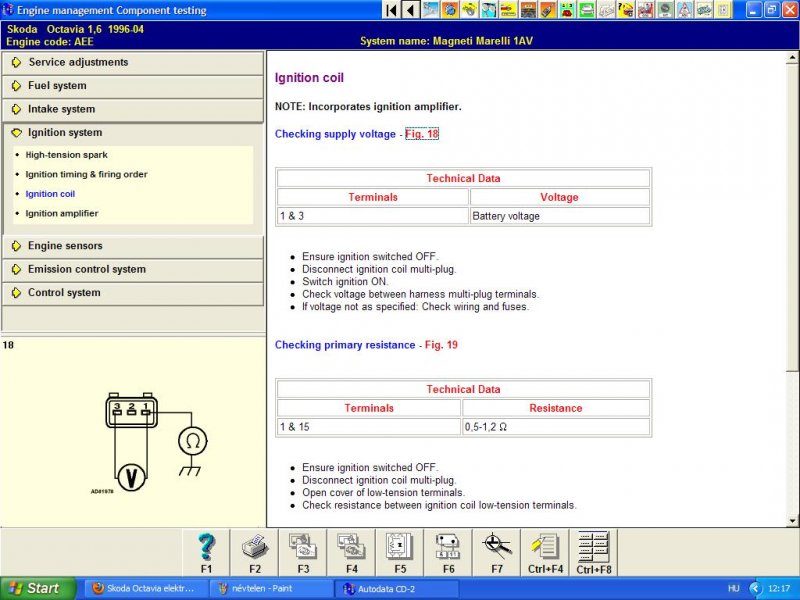Expand the Engine sensors section
This screenshot has height=600, width=800.
(x=133, y=246)
